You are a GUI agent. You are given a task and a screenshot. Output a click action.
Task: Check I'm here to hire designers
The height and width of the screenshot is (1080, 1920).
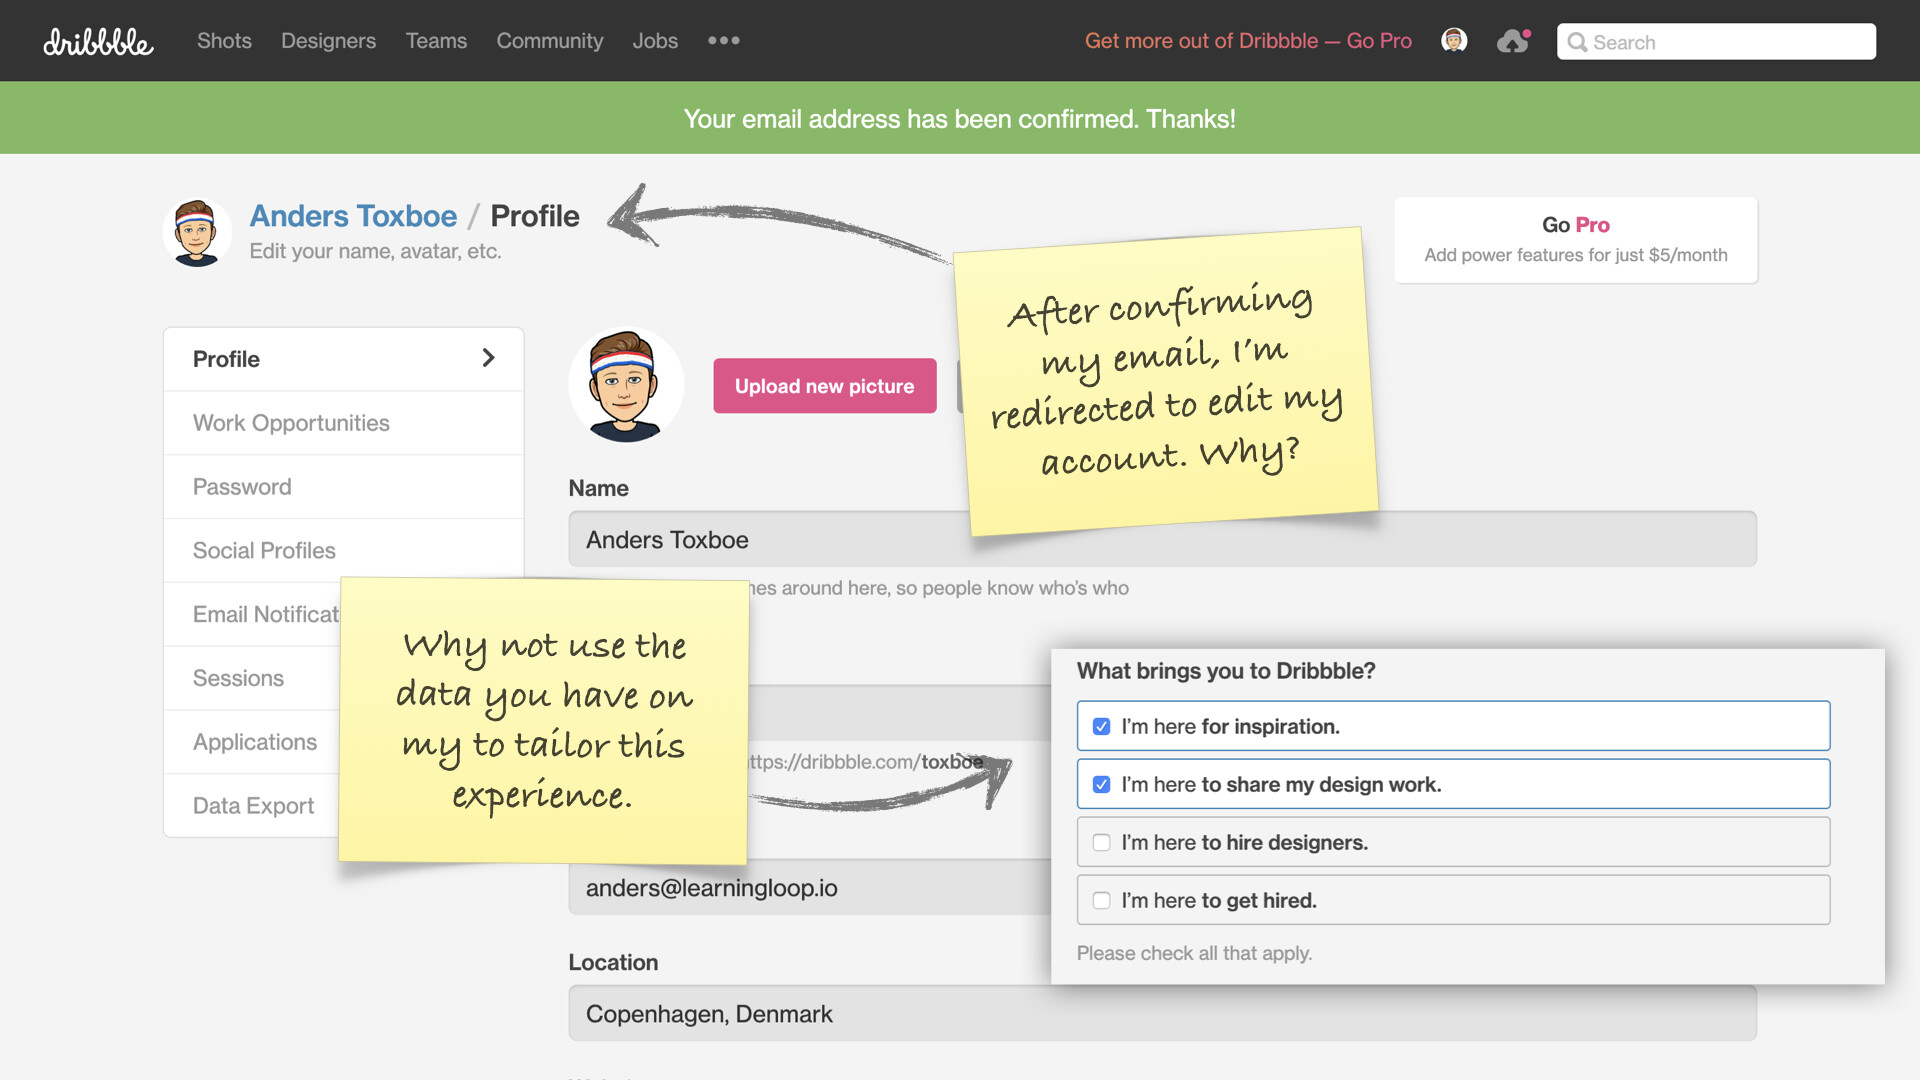pyautogui.click(x=1101, y=843)
